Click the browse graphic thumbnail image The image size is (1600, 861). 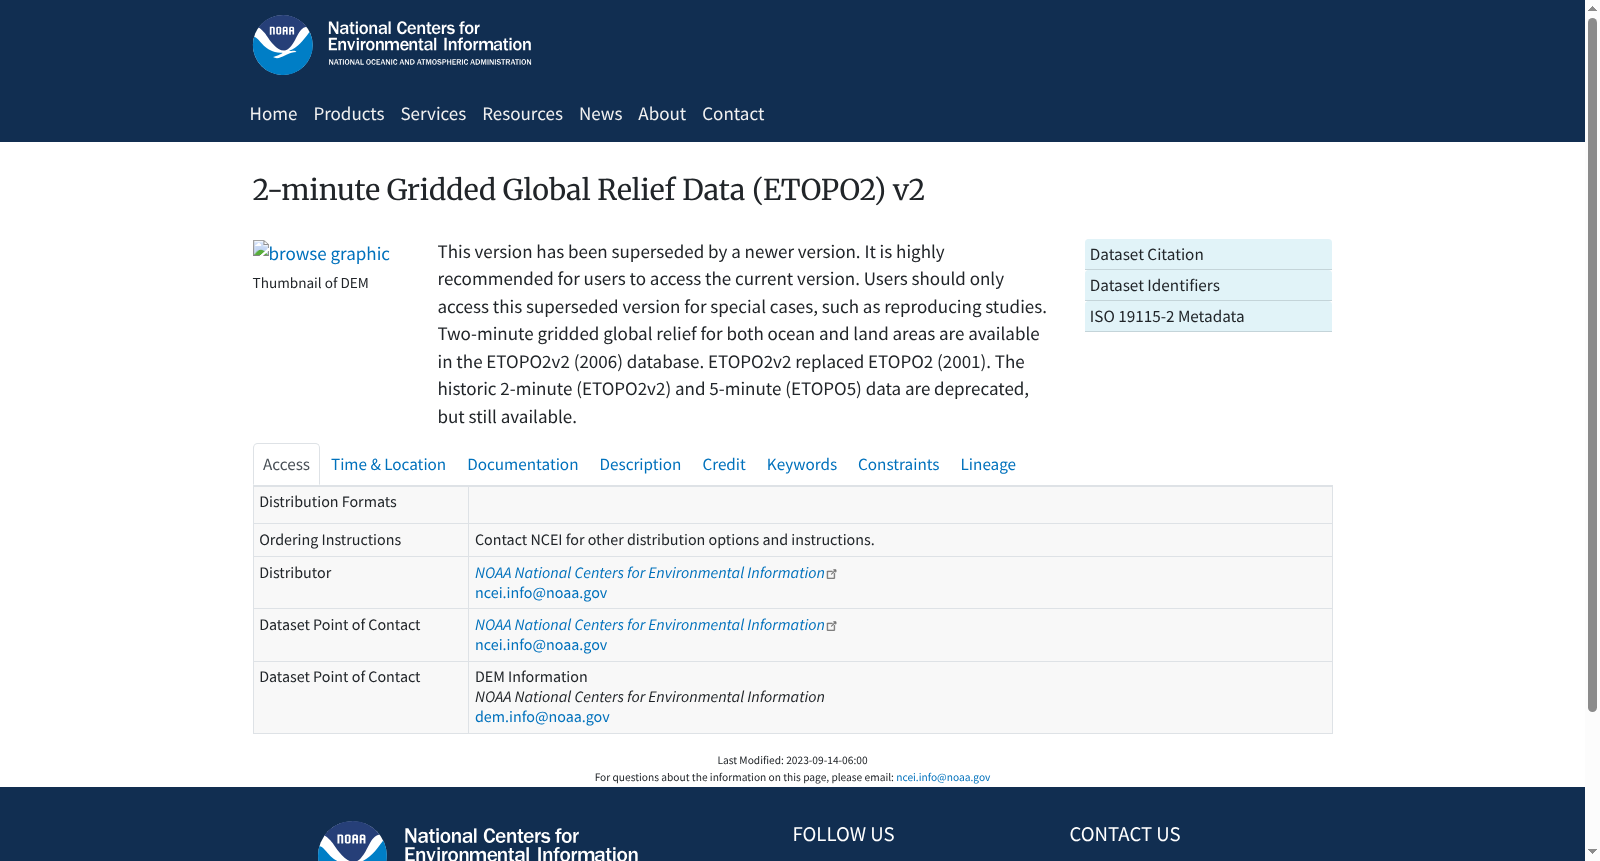click(x=321, y=253)
